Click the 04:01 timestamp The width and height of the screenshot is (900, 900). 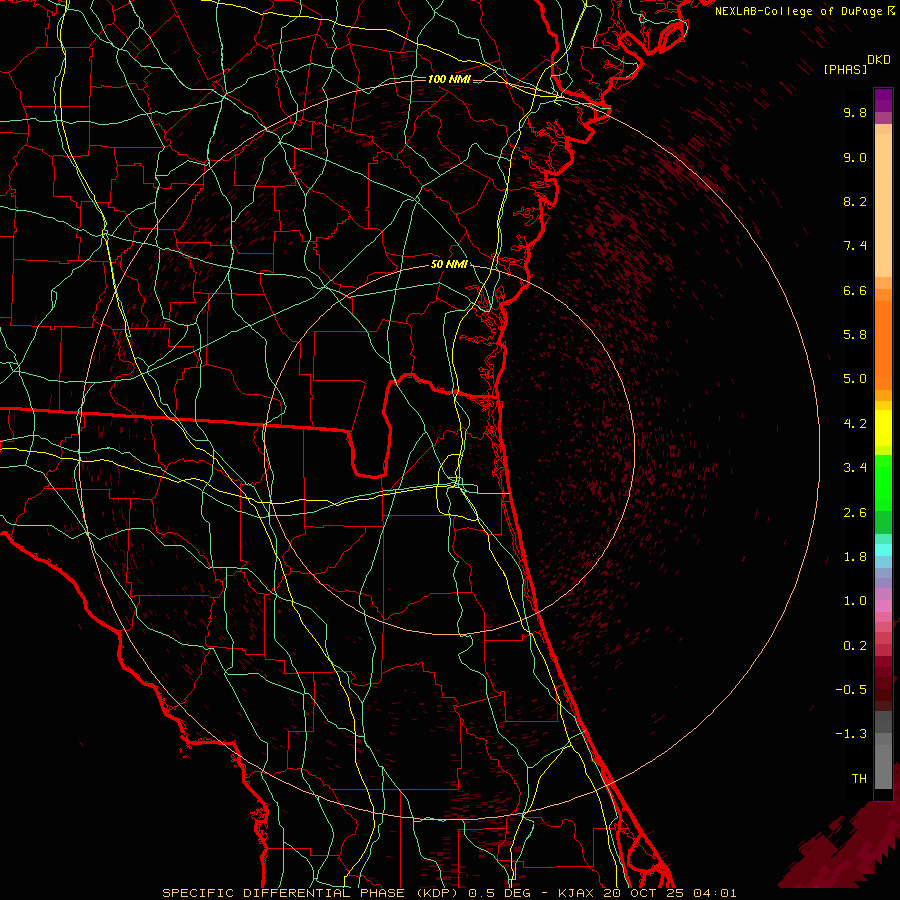[x=715, y=893]
